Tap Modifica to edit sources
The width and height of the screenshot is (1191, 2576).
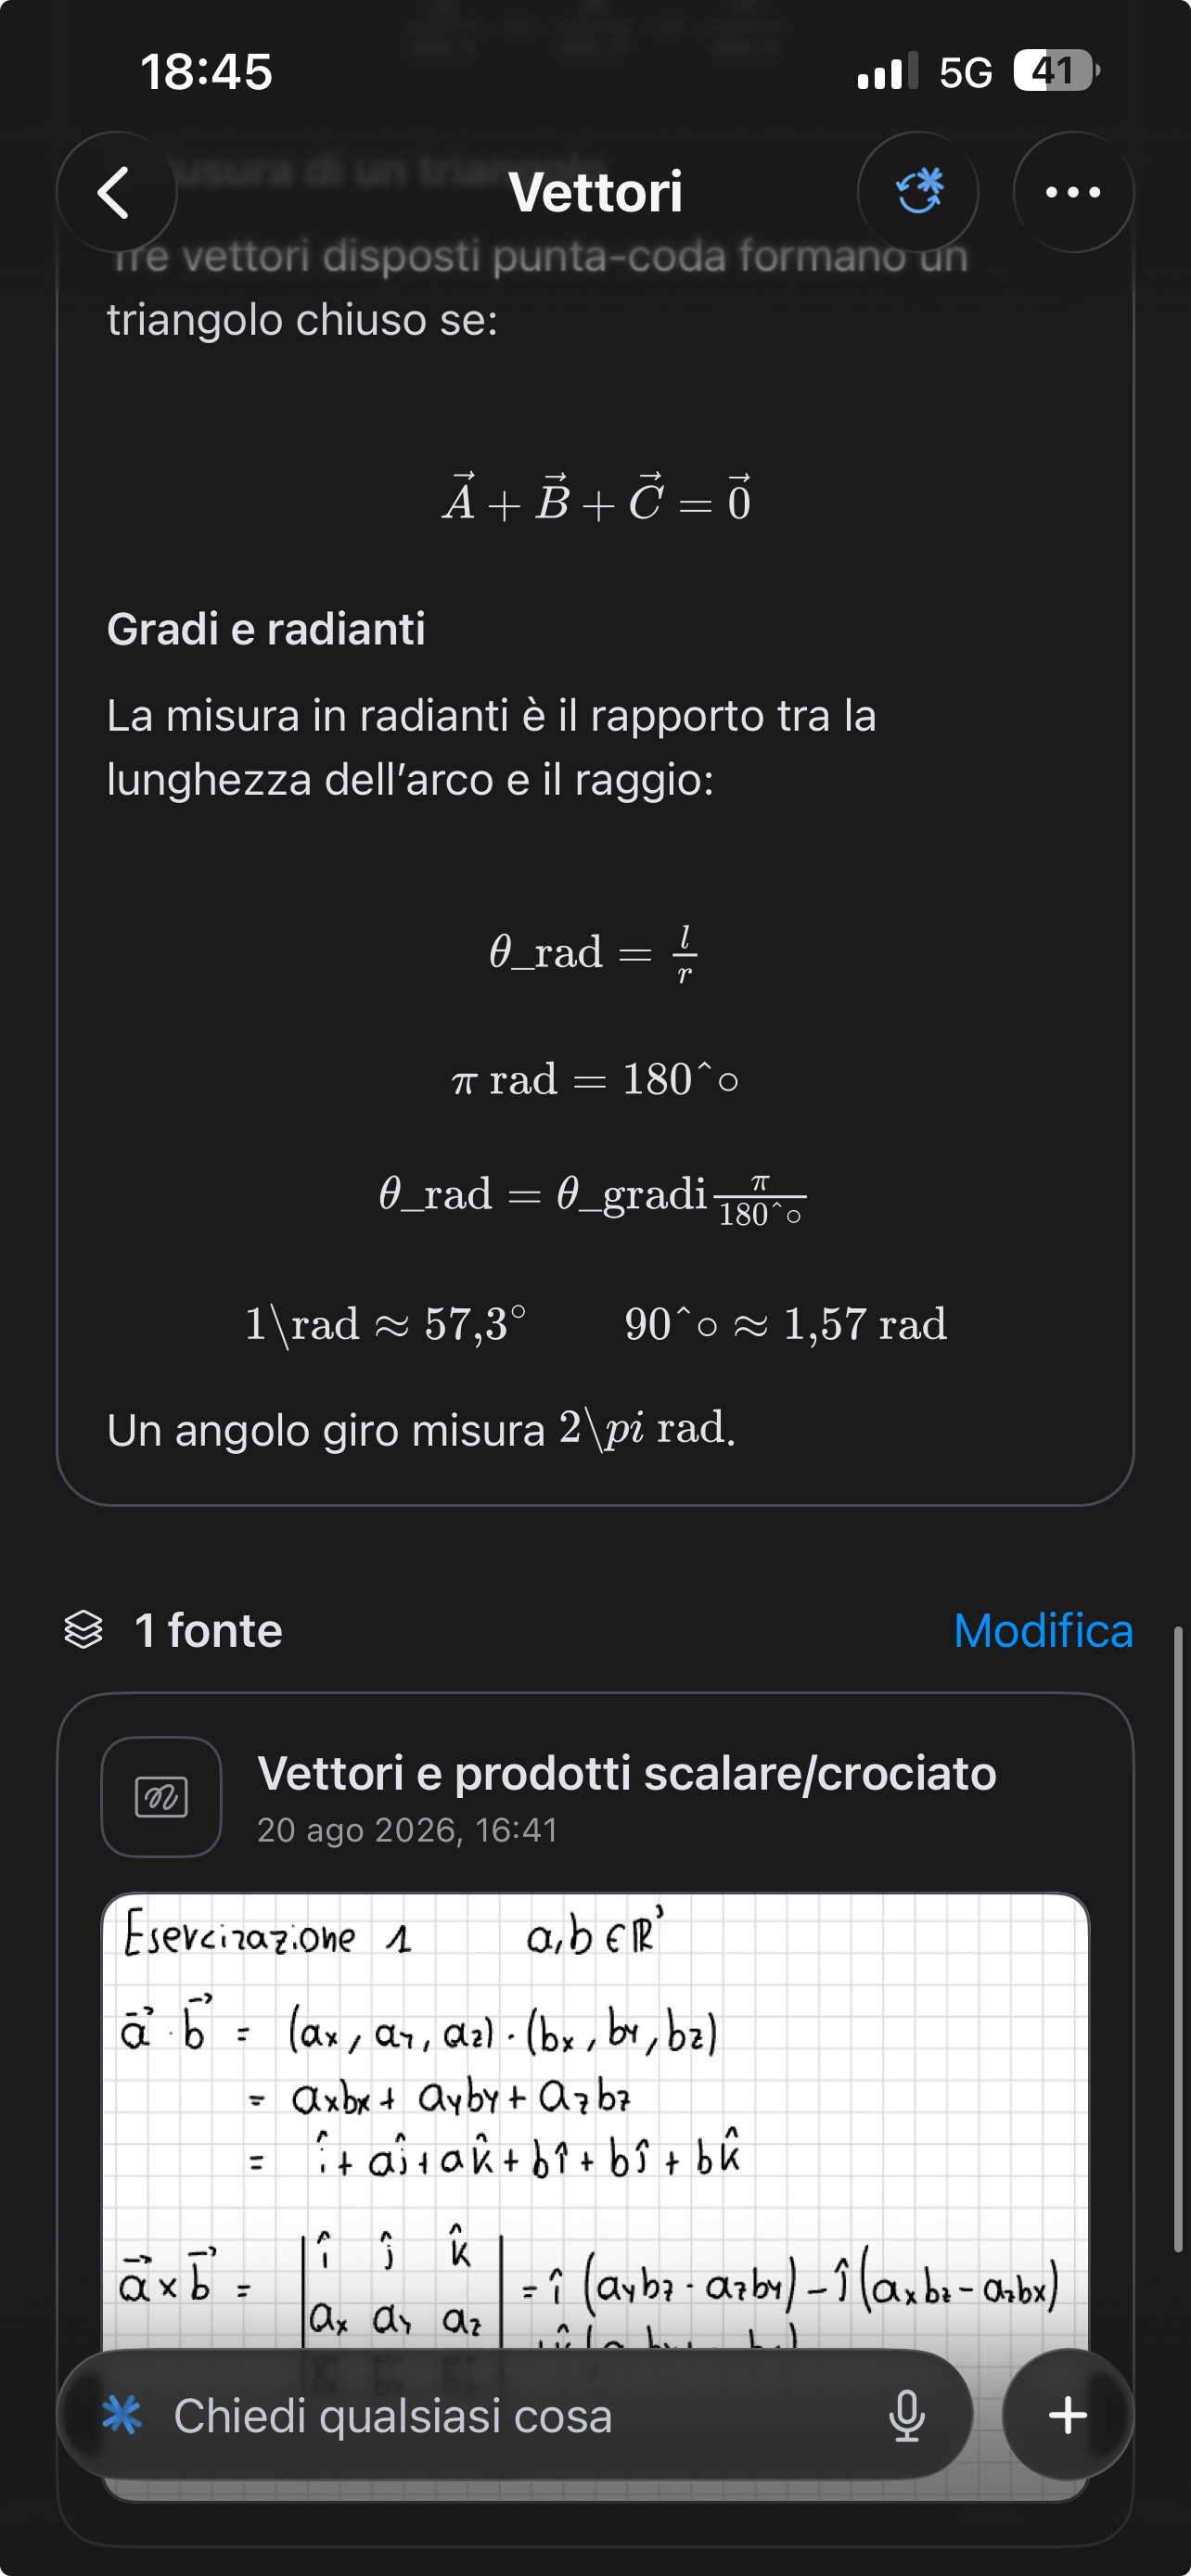point(1043,1630)
